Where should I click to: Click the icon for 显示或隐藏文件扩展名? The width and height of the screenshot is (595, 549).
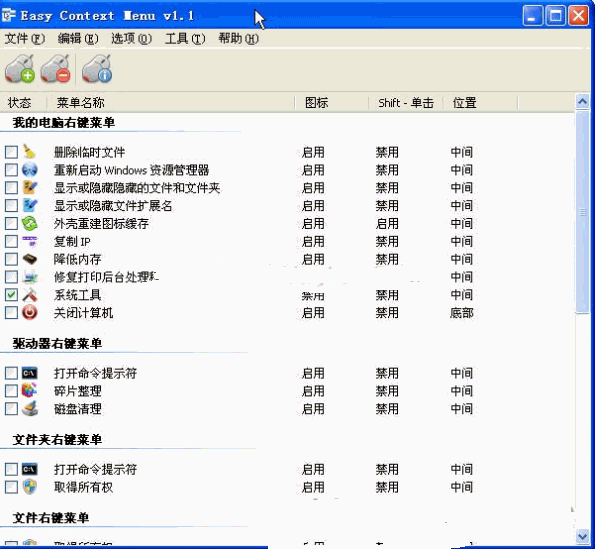[x=29, y=205]
